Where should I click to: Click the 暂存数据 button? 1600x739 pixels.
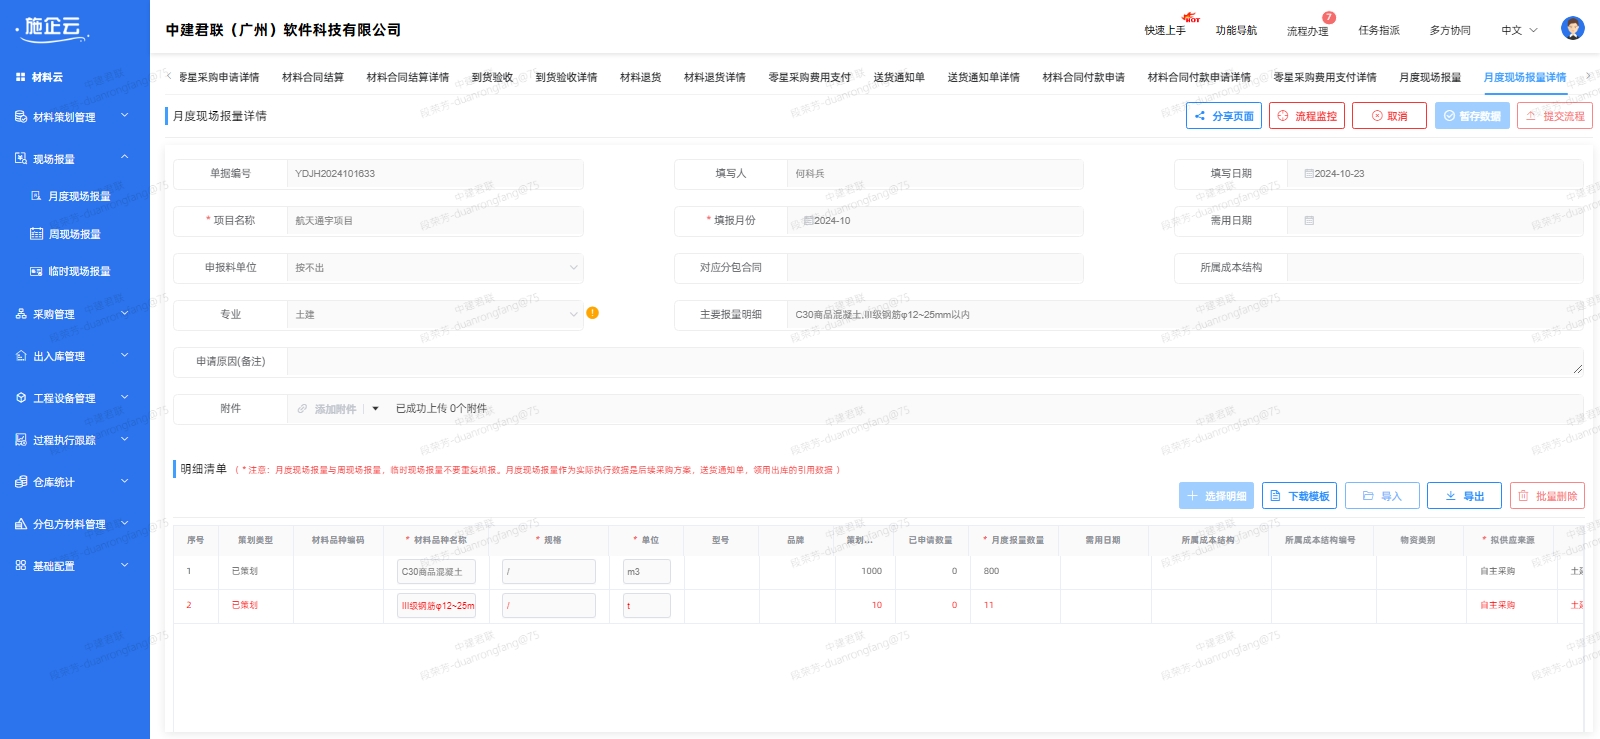point(1472,116)
